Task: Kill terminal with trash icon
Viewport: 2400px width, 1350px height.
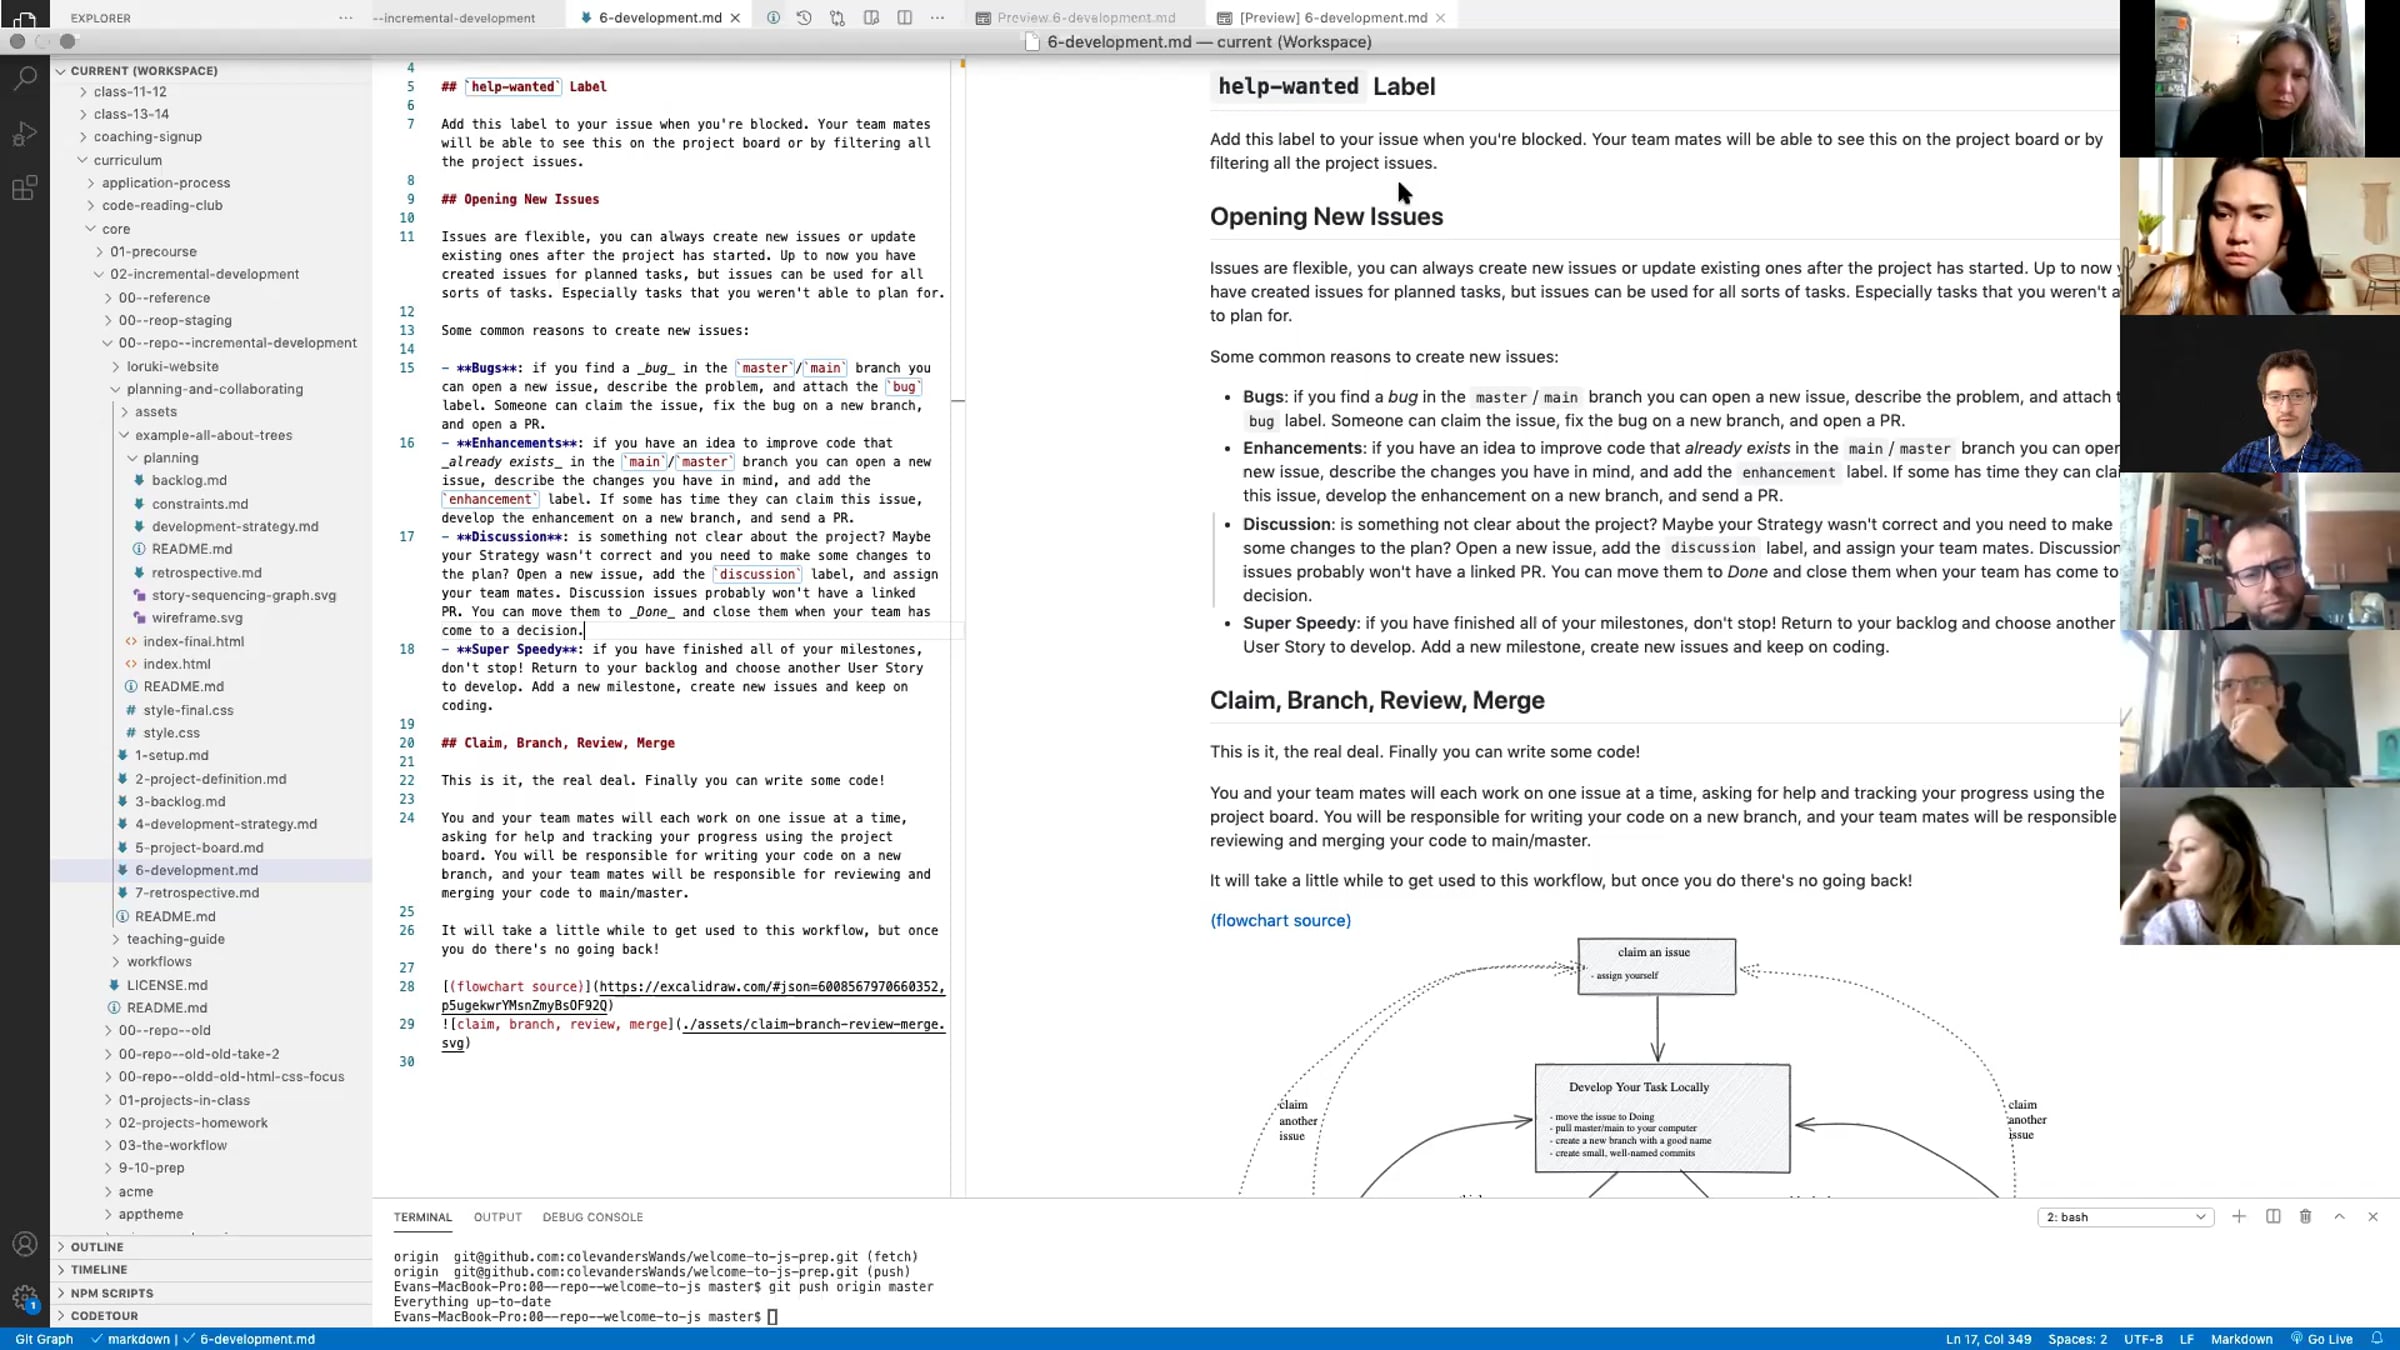Action: (2306, 1217)
